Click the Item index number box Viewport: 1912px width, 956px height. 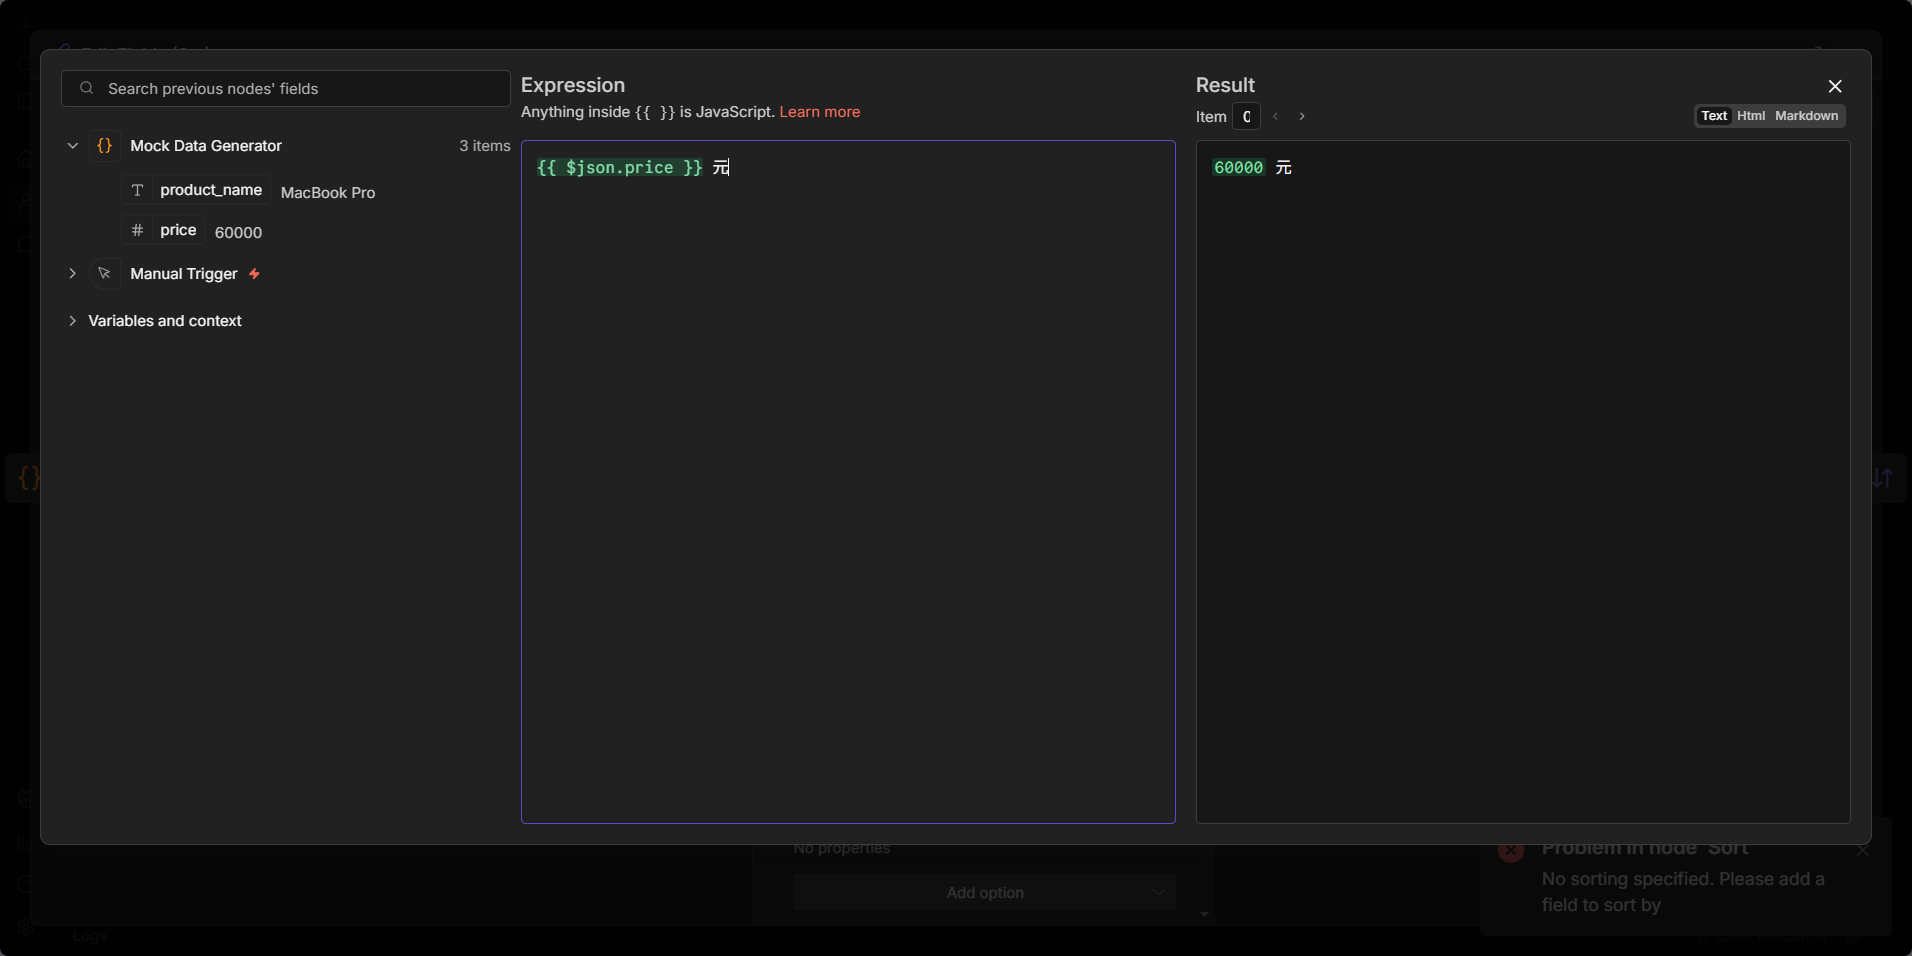[x=1246, y=117]
